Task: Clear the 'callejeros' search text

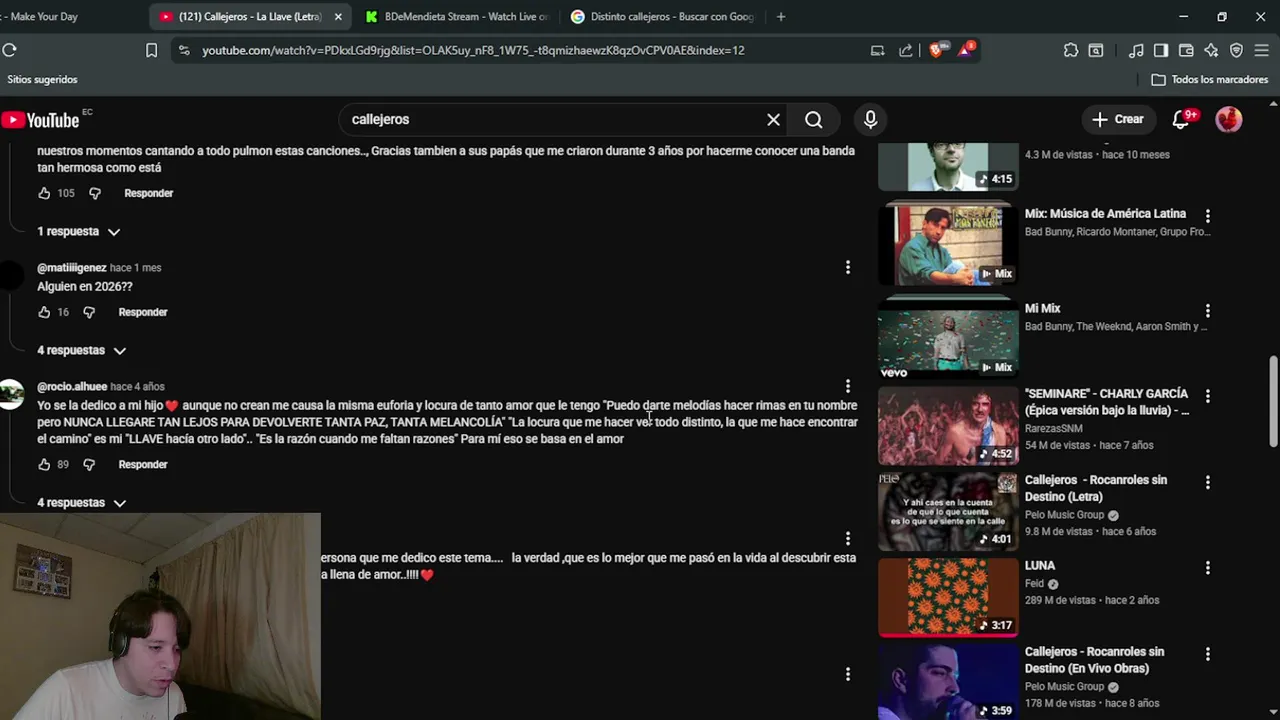Action: (x=773, y=120)
